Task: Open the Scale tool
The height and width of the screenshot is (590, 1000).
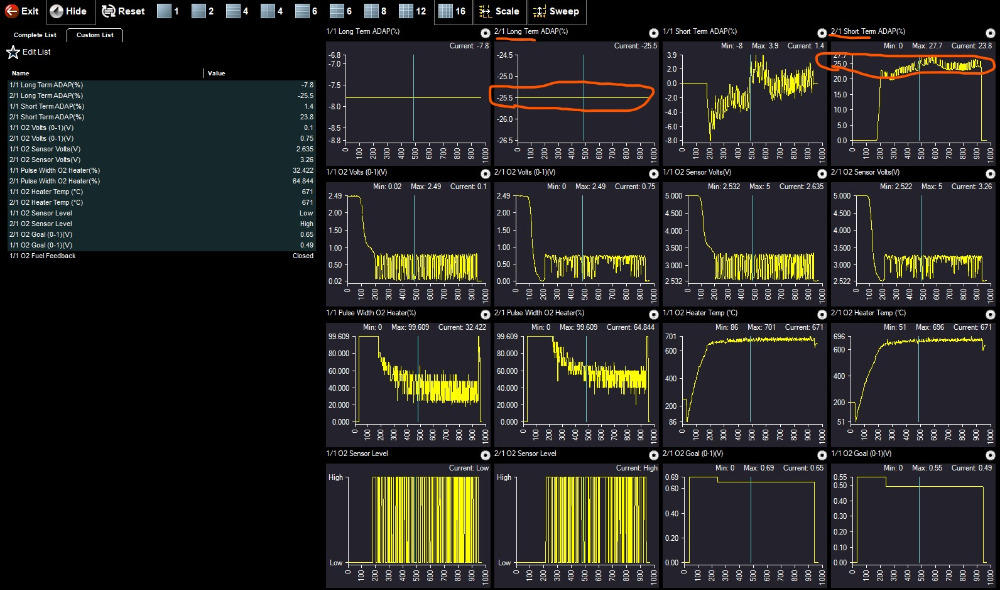Action: (x=499, y=11)
